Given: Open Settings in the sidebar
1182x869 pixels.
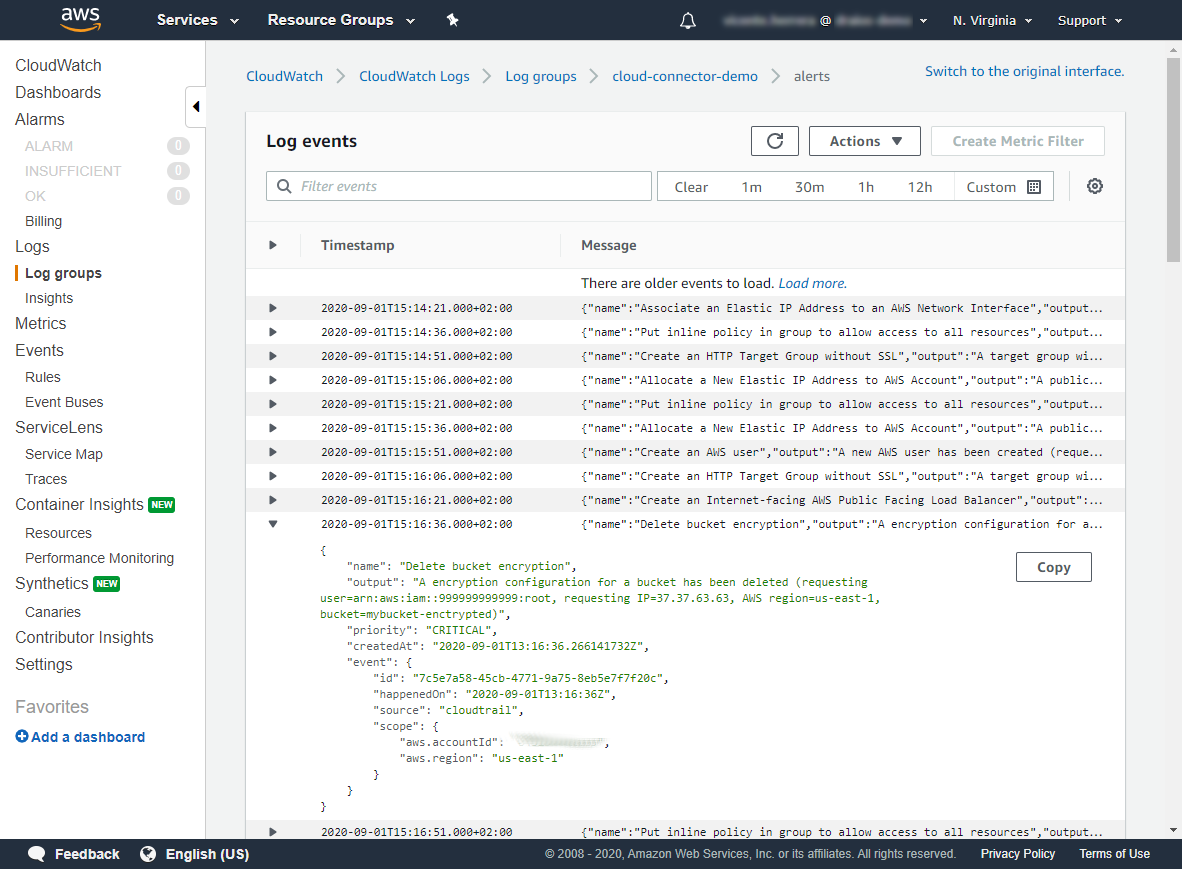Looking at the screenshot, I should click(x=44, y=665).
